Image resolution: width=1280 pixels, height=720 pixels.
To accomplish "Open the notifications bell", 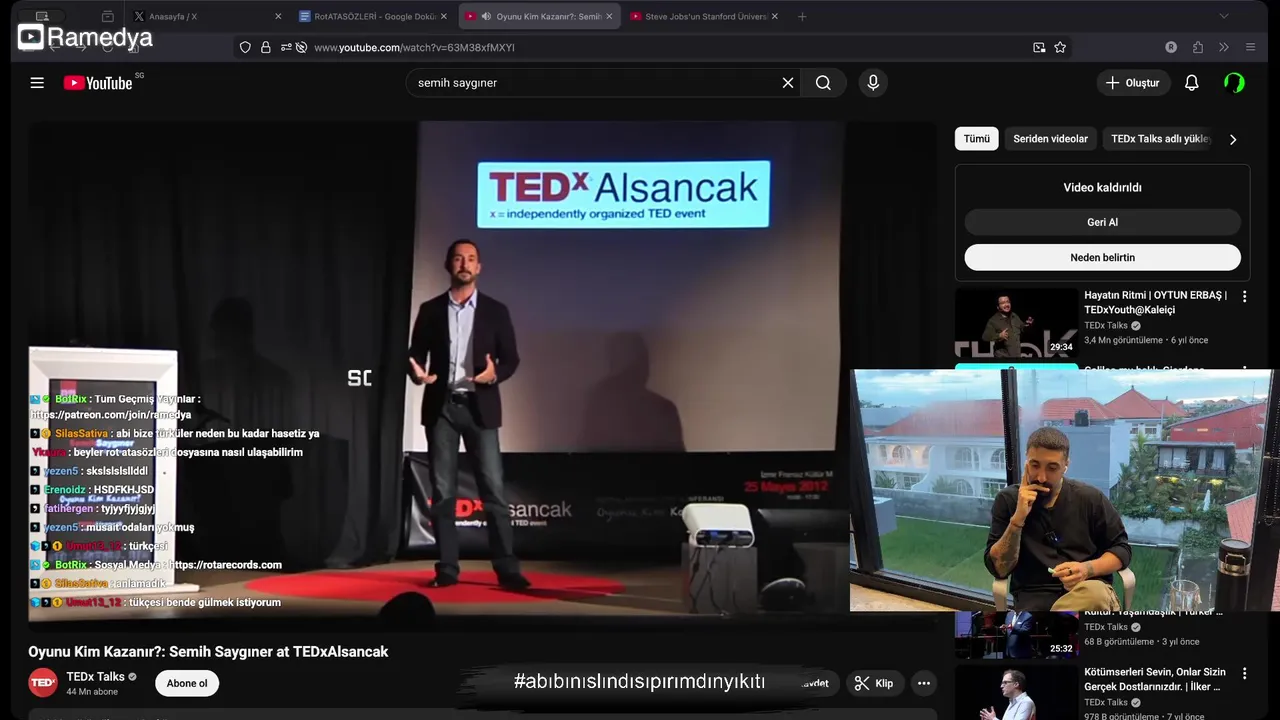I will point(1191,83).
